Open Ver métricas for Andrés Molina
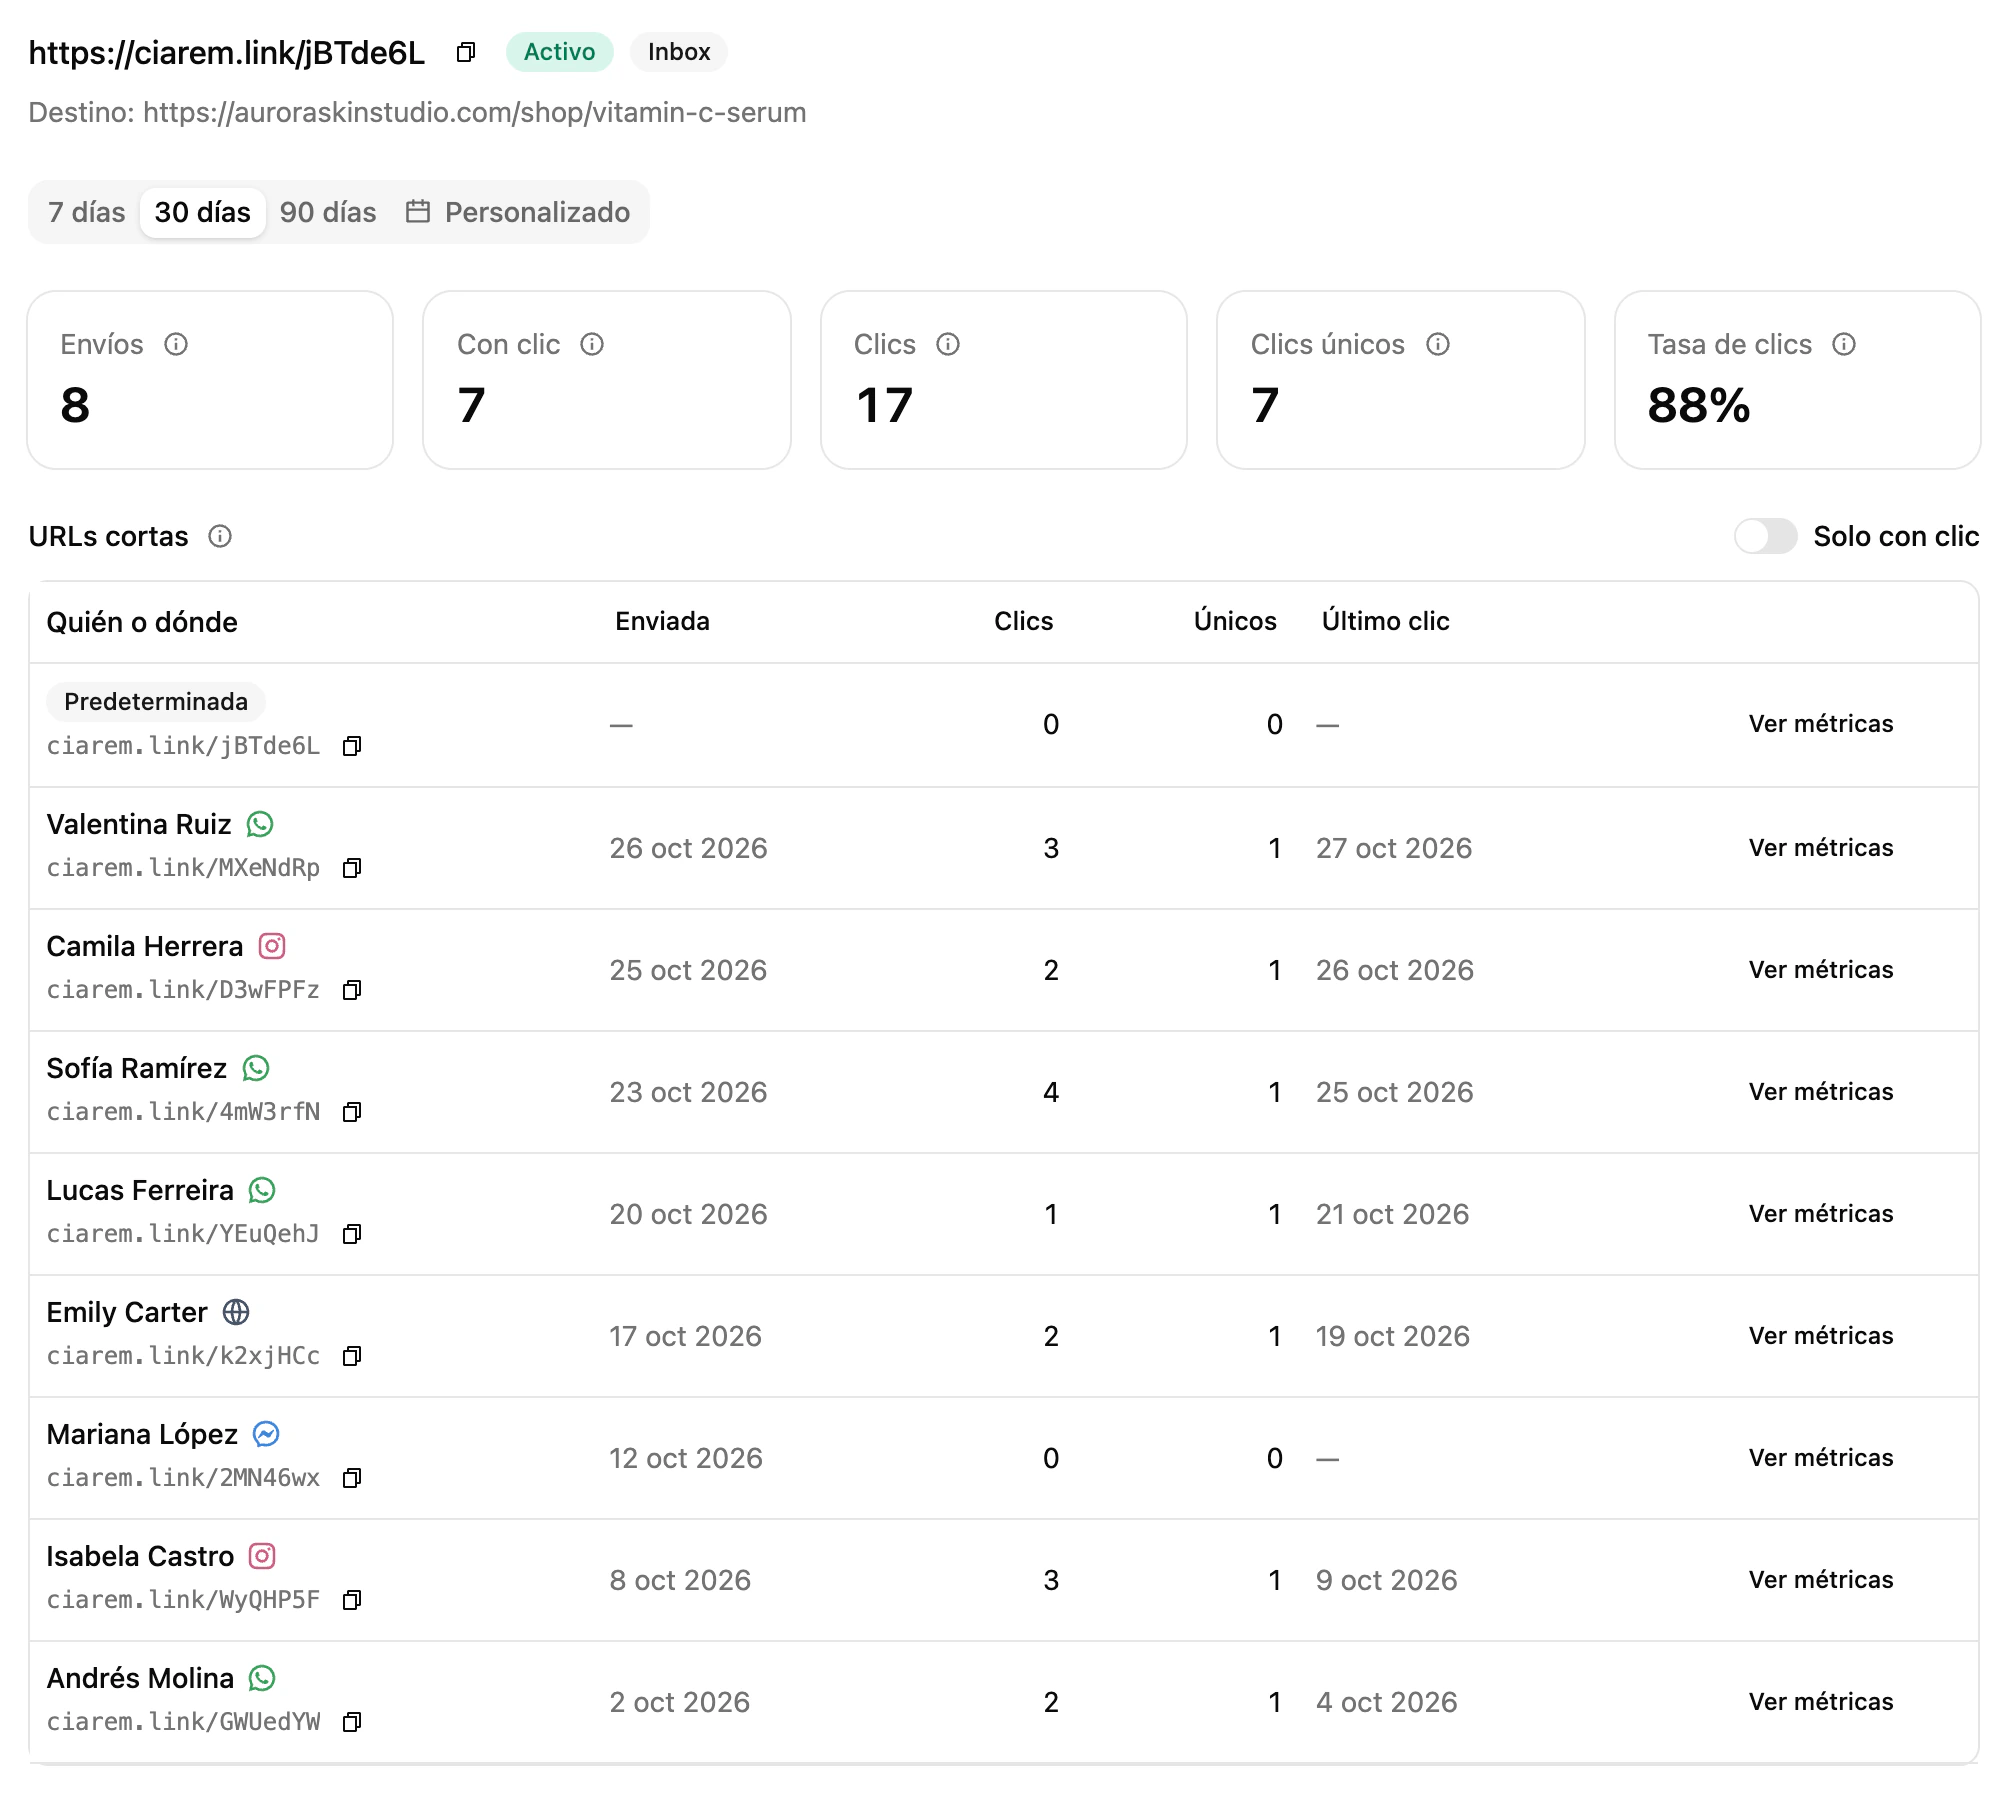Image resolution: width=2008 pixels, height=1794 pixels. point(1821,1702)
